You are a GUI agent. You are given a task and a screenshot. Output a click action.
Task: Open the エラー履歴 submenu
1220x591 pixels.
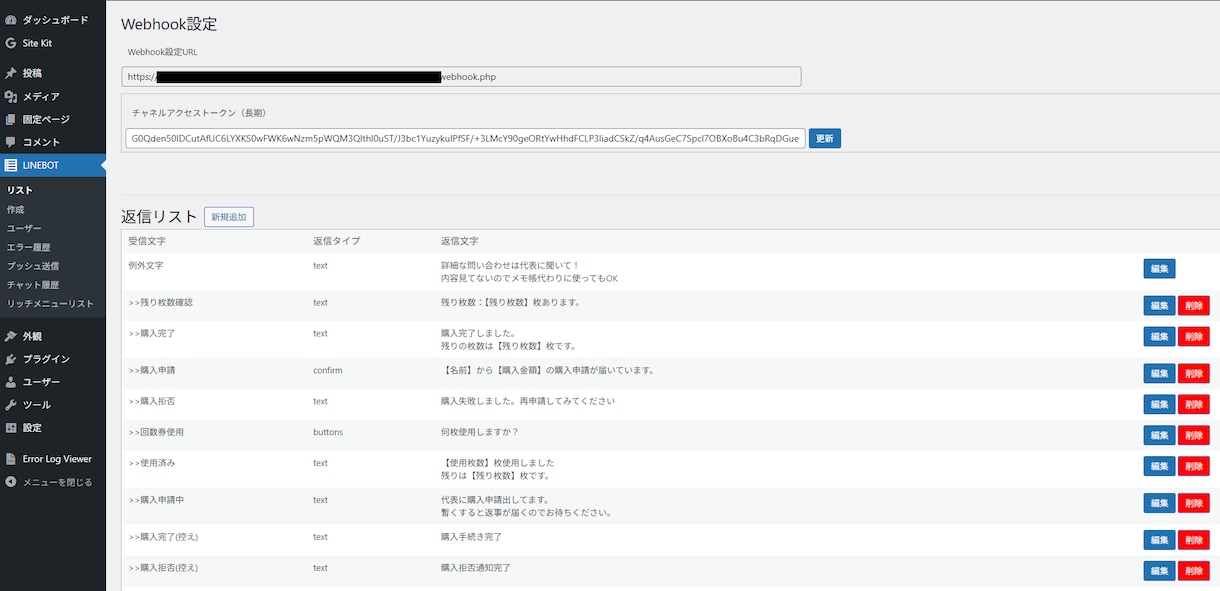[28, 247]
